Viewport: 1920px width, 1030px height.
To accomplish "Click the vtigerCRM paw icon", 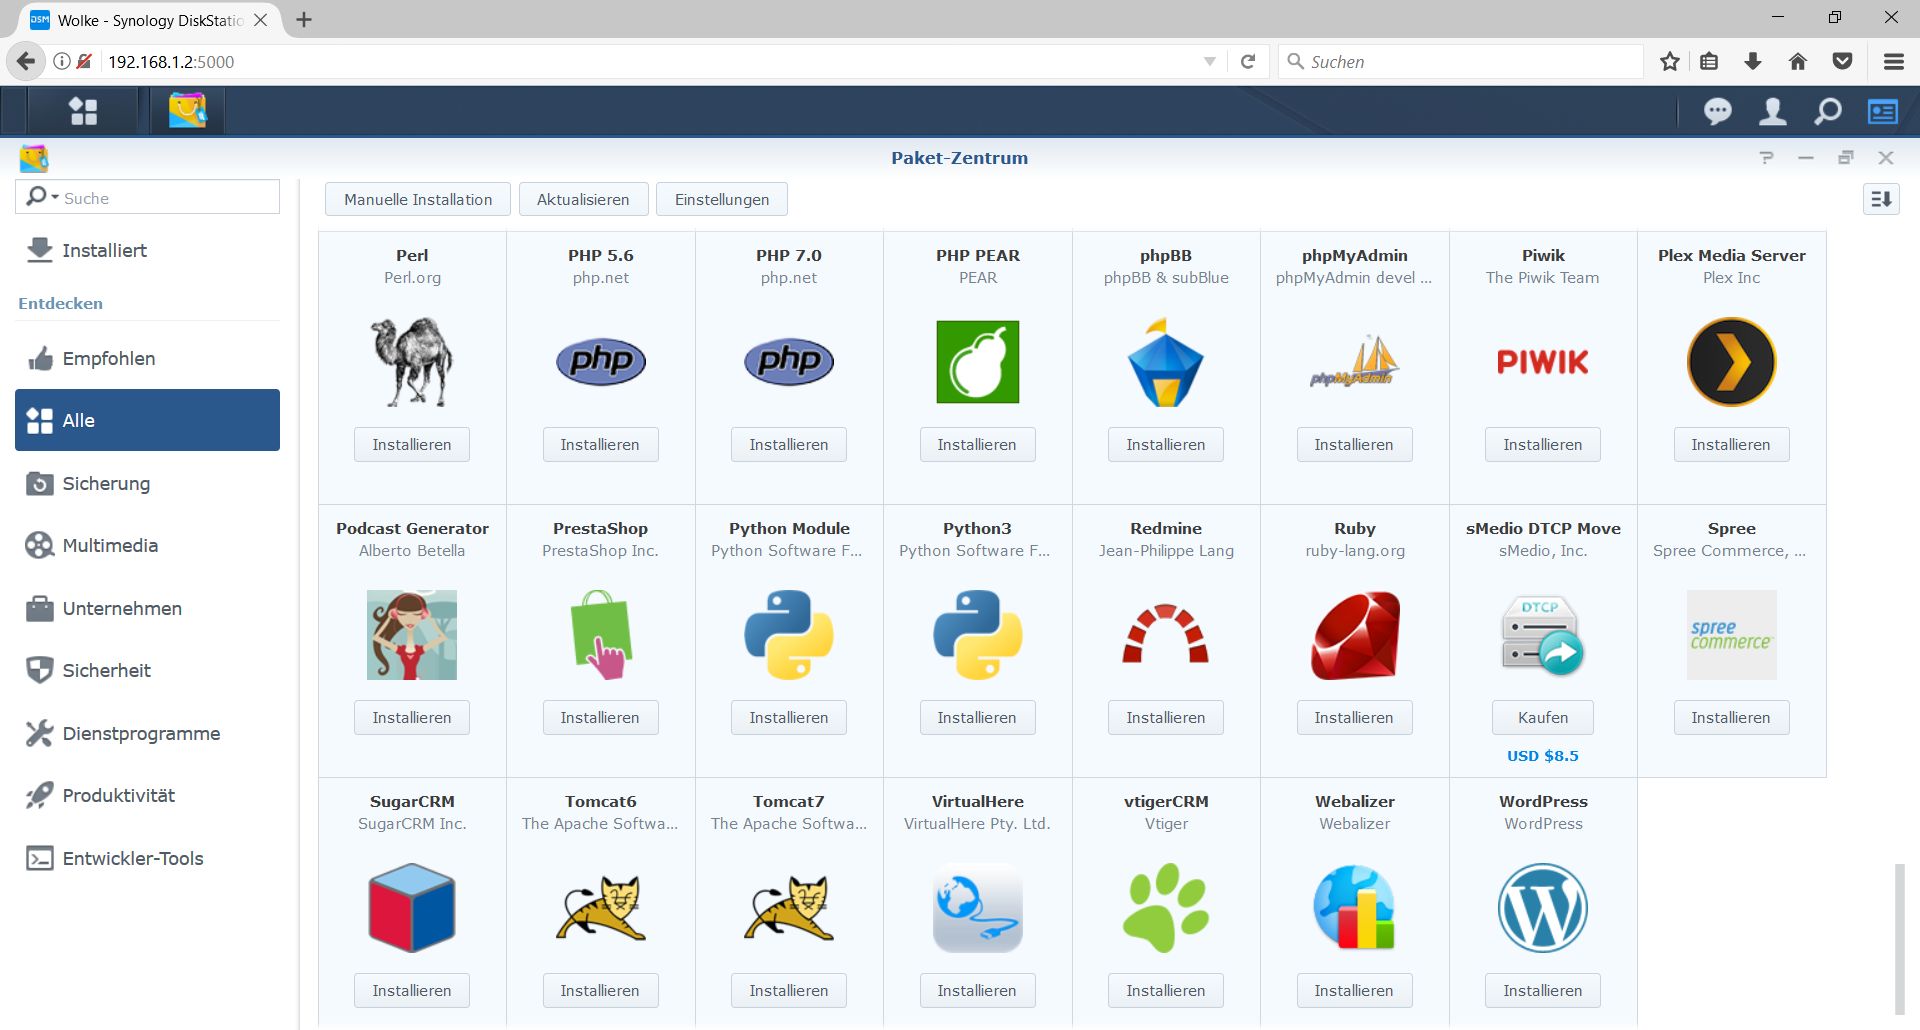I will pos(1166,908).
